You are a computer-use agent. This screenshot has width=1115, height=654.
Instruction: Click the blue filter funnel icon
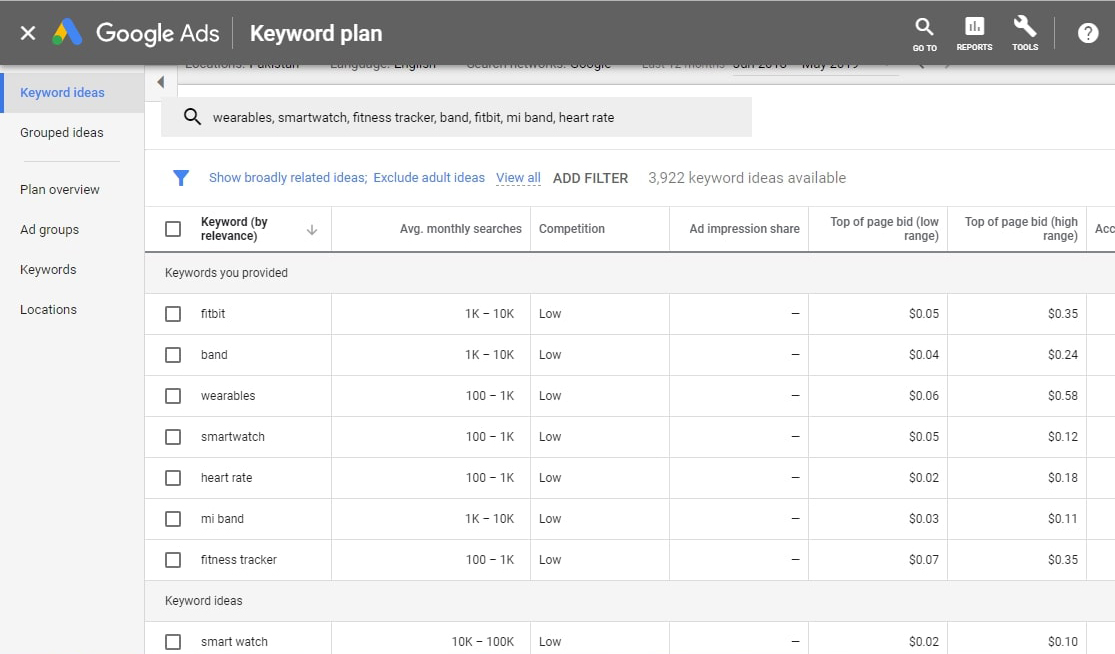(181, 178)
